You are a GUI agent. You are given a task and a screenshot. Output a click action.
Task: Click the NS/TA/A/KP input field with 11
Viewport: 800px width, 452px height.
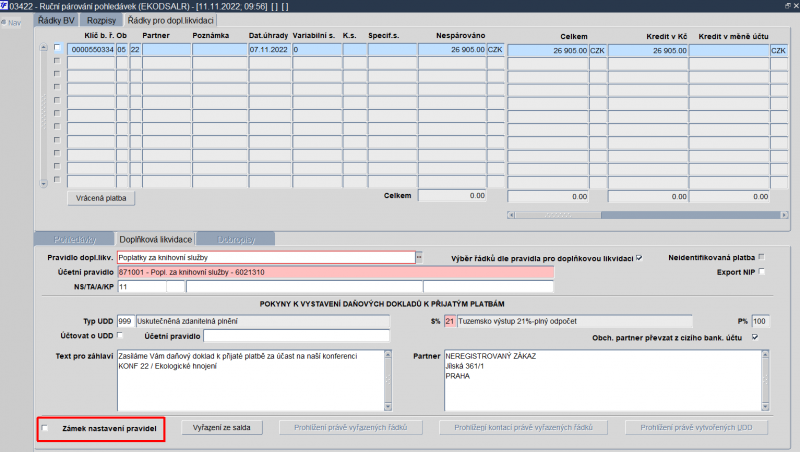click(142, 287)
